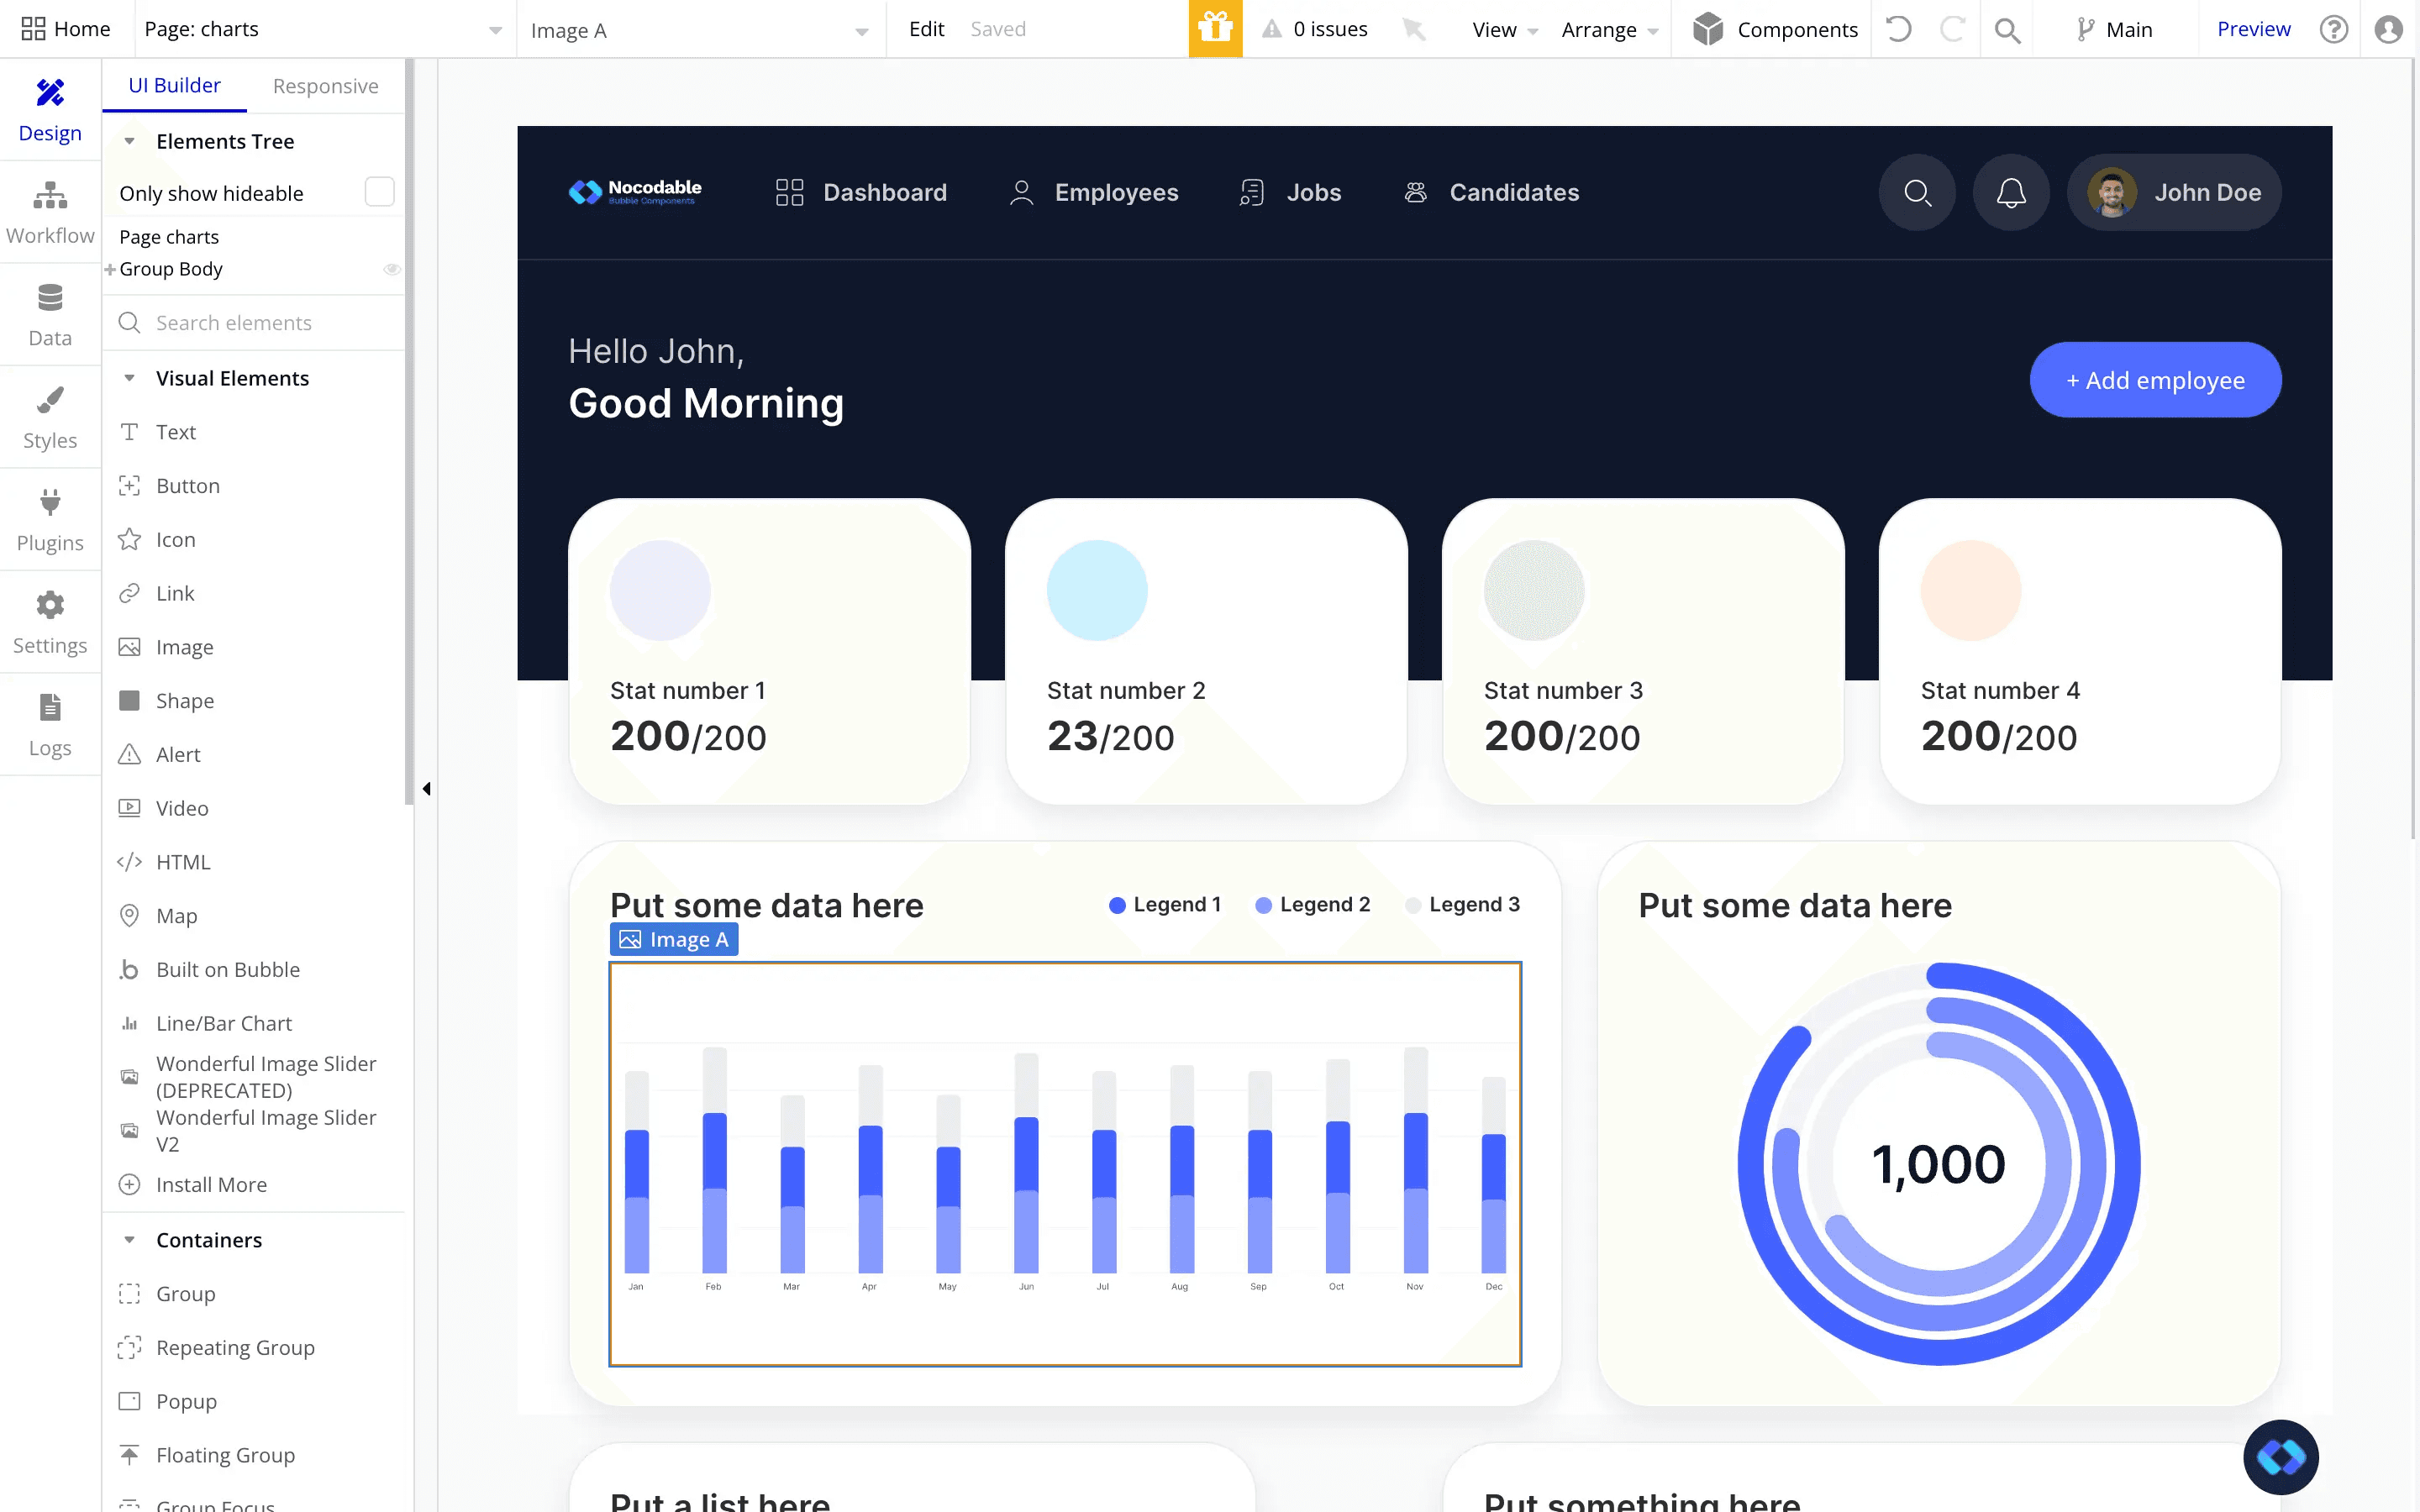Select the UI Builder tab
Viewport: 2420px width, 1512px height.
[174, 86]
